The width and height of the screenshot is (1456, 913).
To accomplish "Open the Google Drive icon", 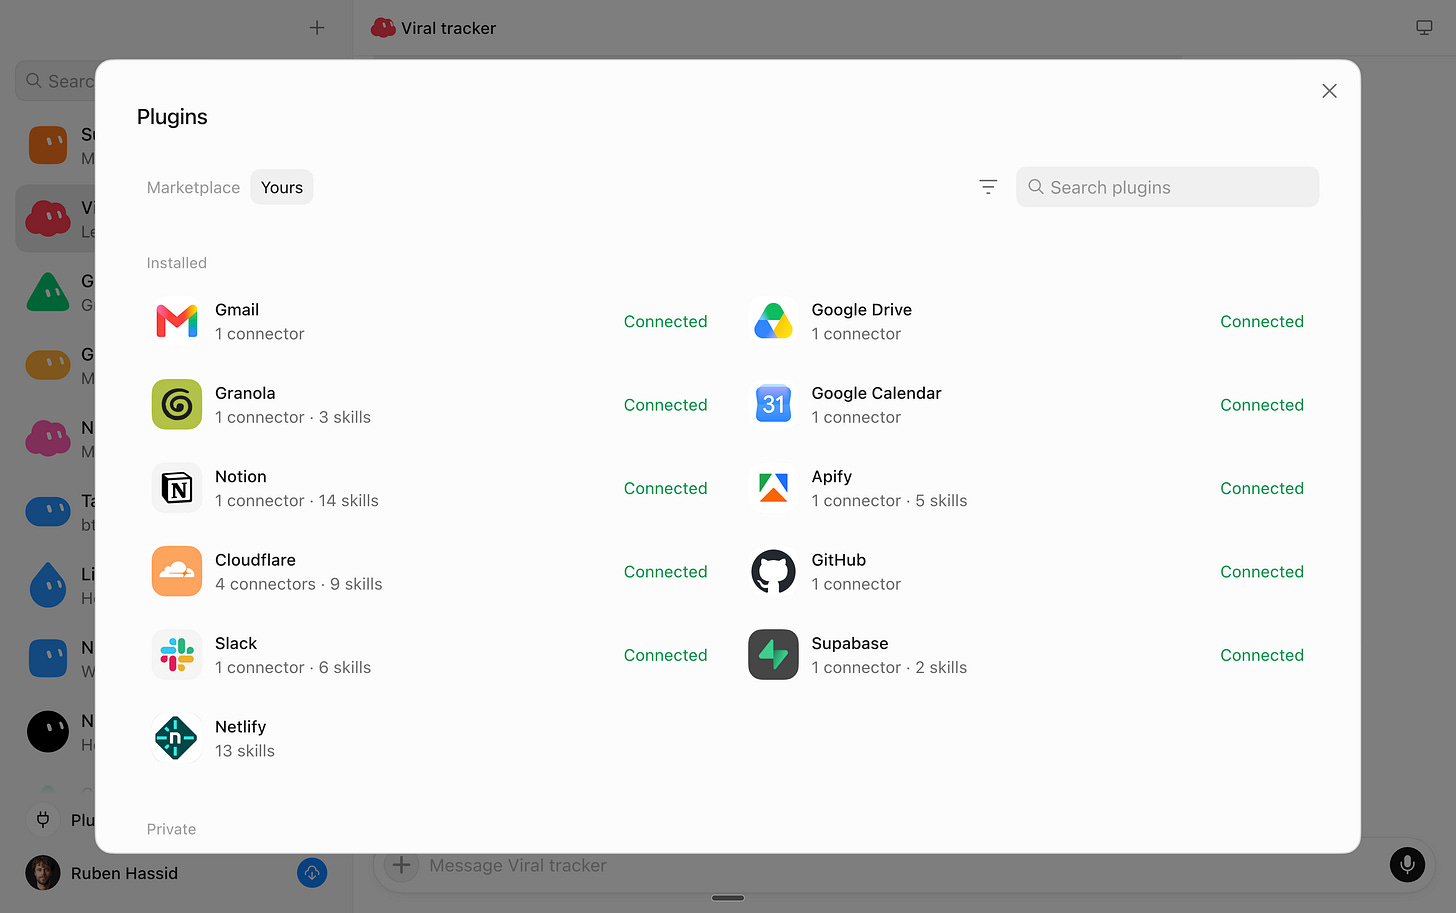I will click(x=773, y=321).
